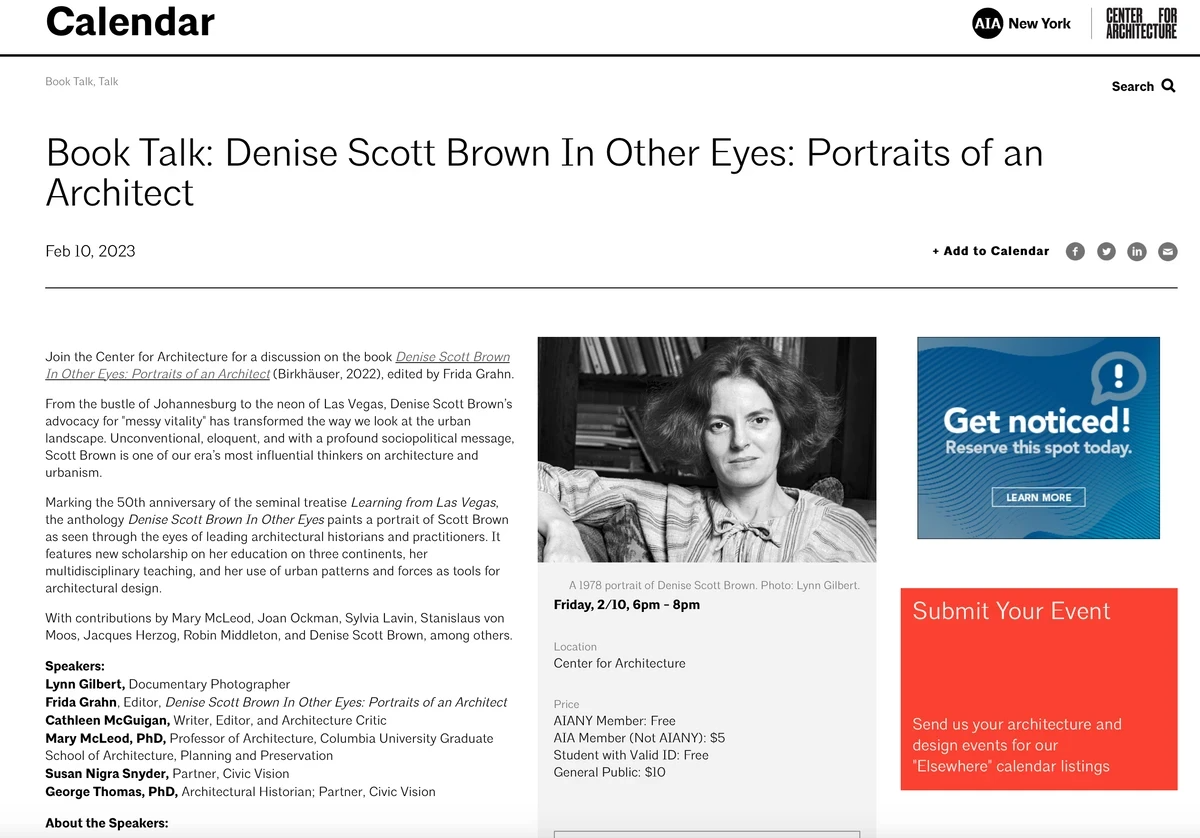
Task: Share event on Facebook
Action: pos(1075,251)
